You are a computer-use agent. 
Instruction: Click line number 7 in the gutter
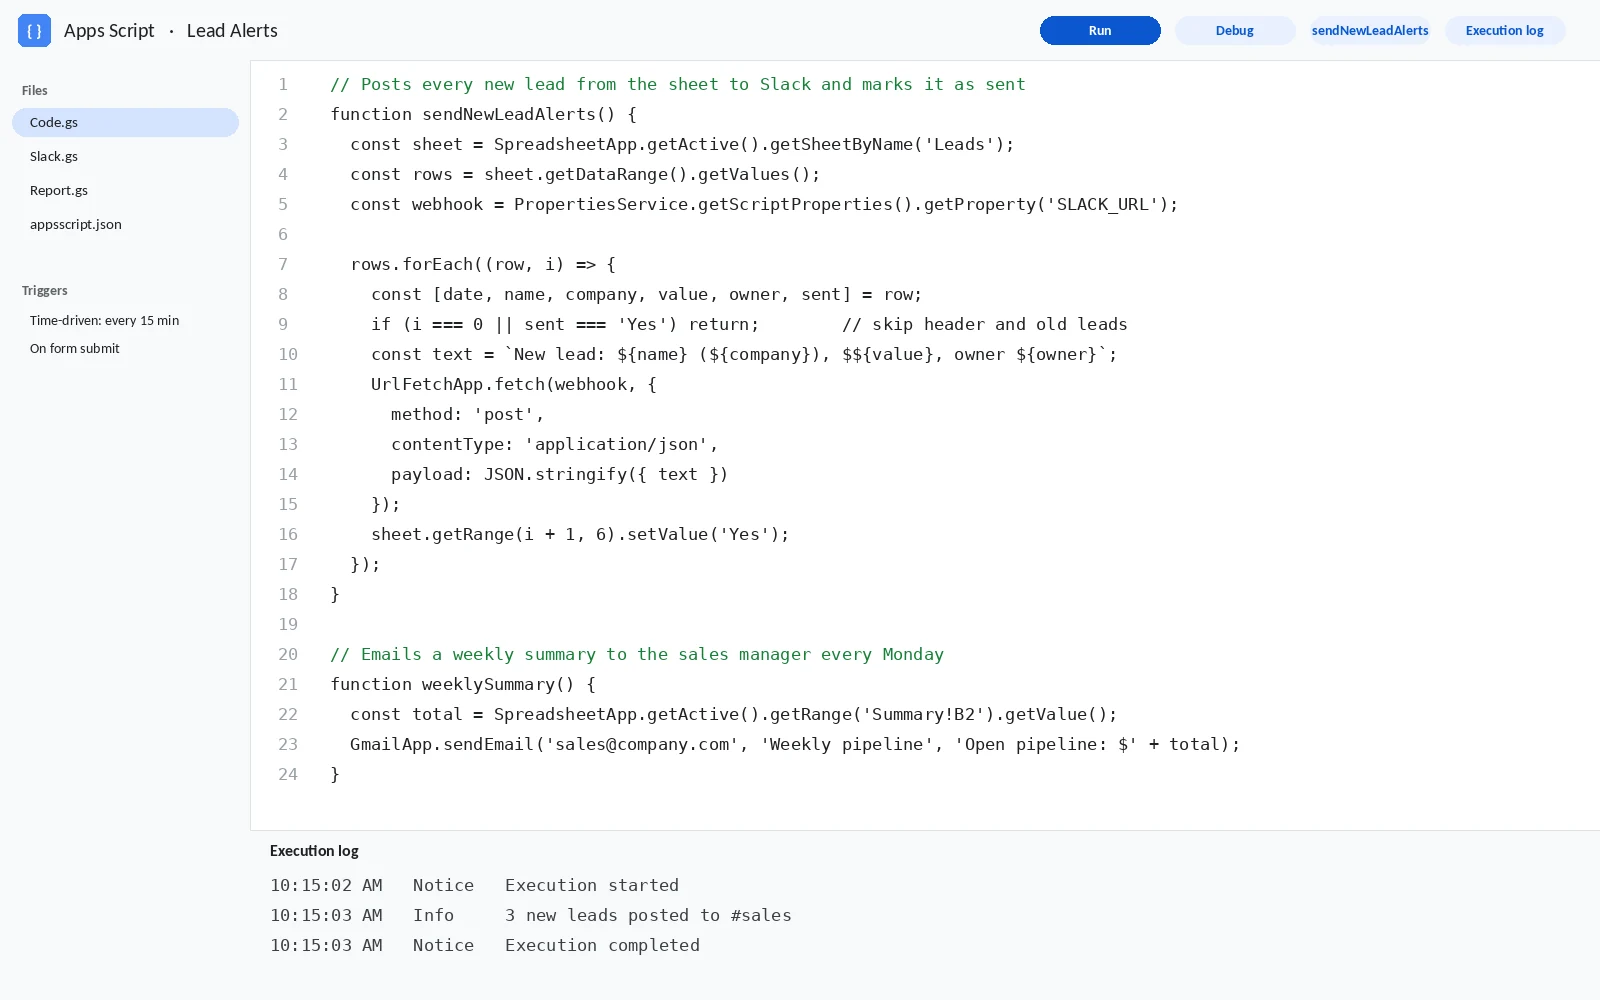283,264
